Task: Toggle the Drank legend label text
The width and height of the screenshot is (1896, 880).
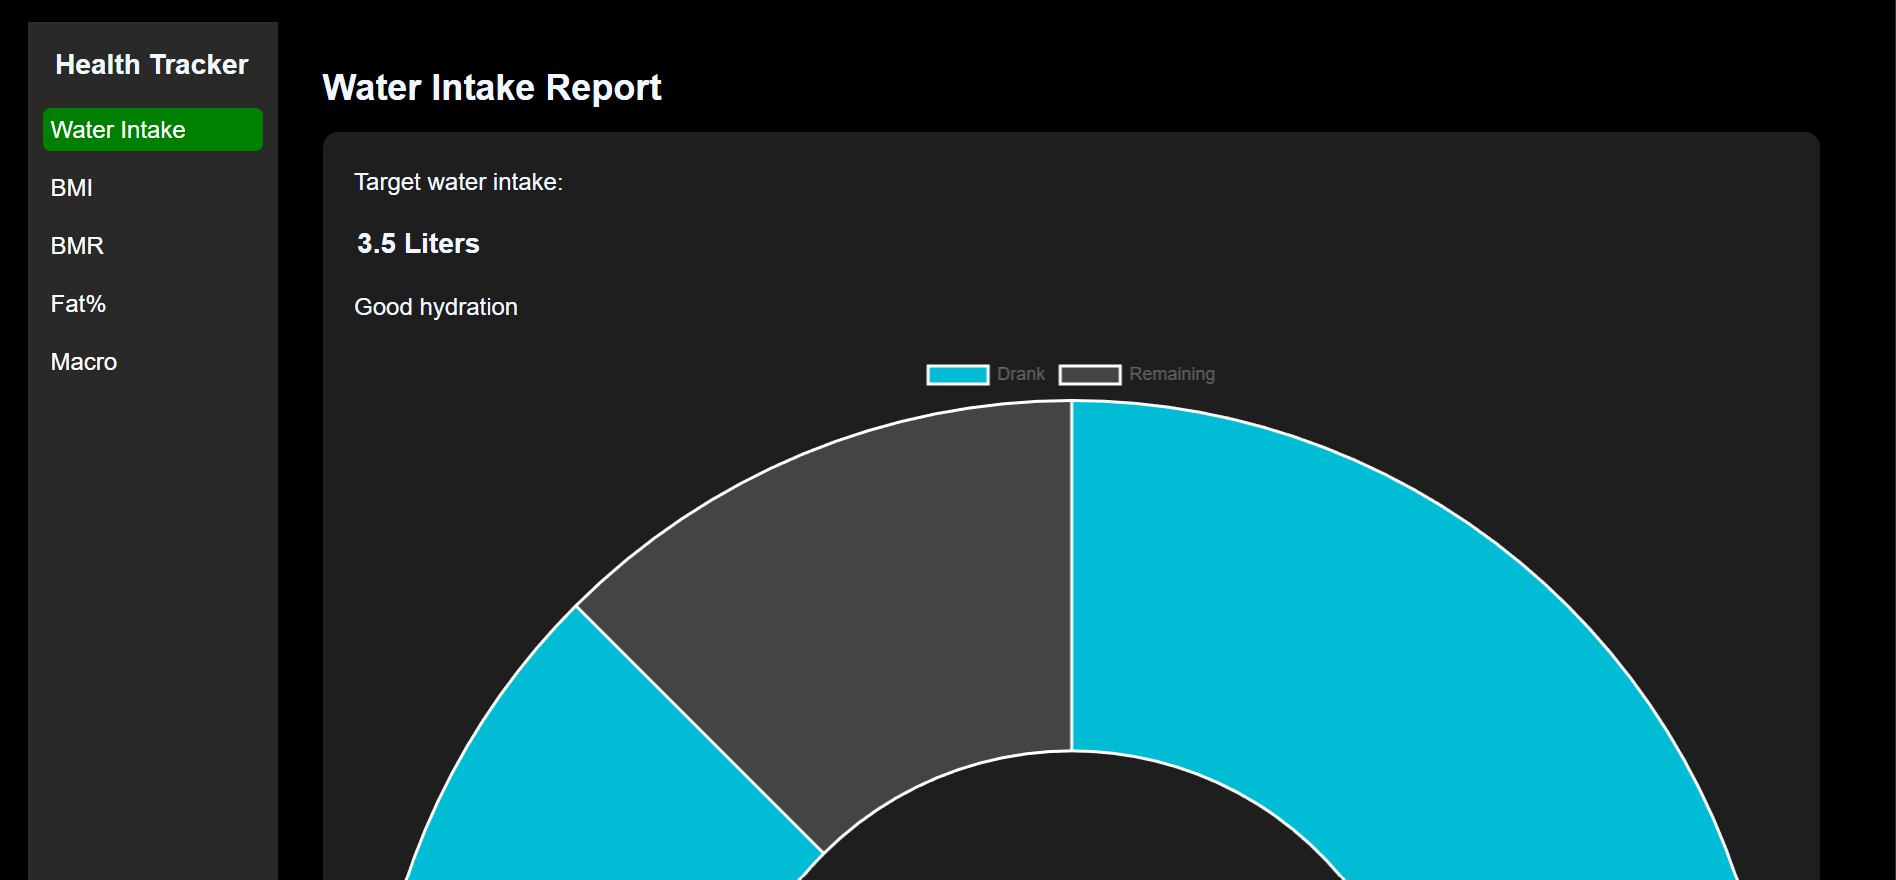Action: tap(1020, 374)
